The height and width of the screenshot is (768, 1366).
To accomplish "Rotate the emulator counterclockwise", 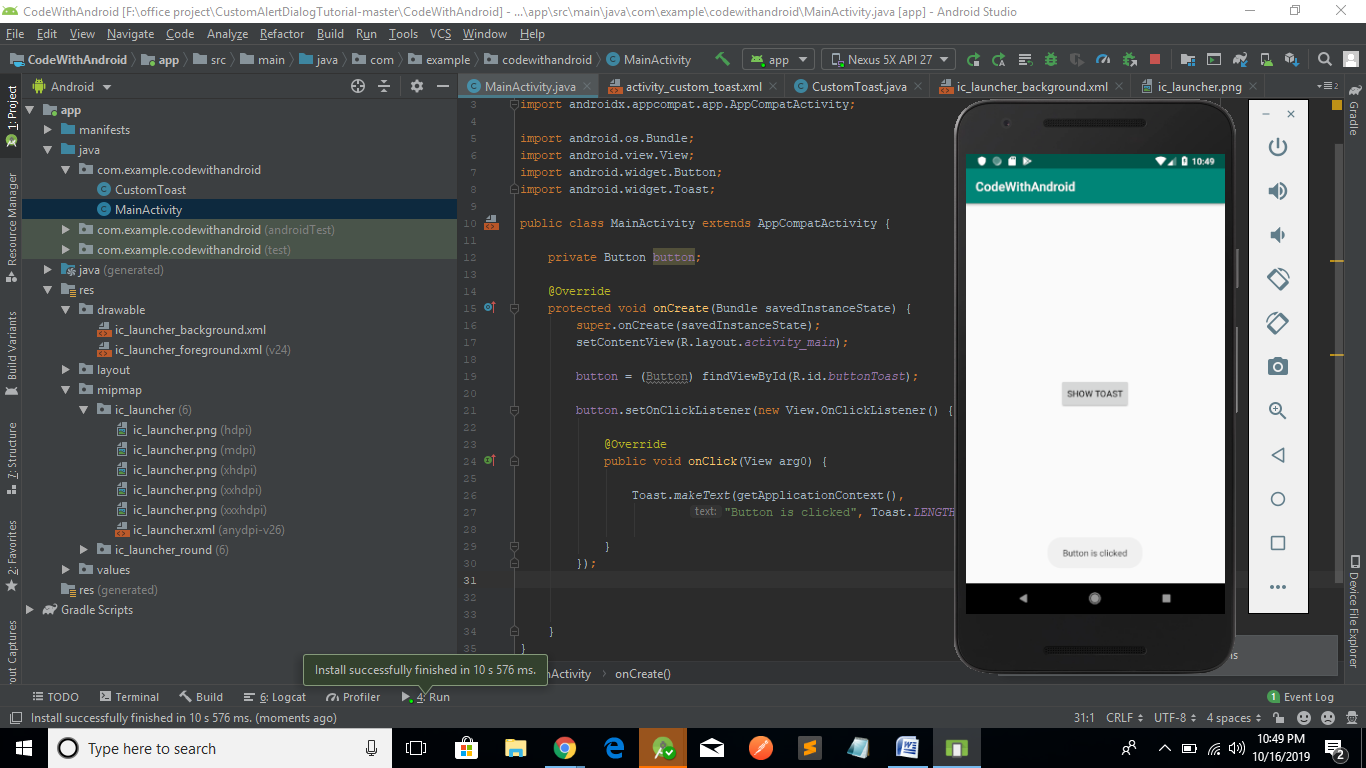I will point(1277,278).
